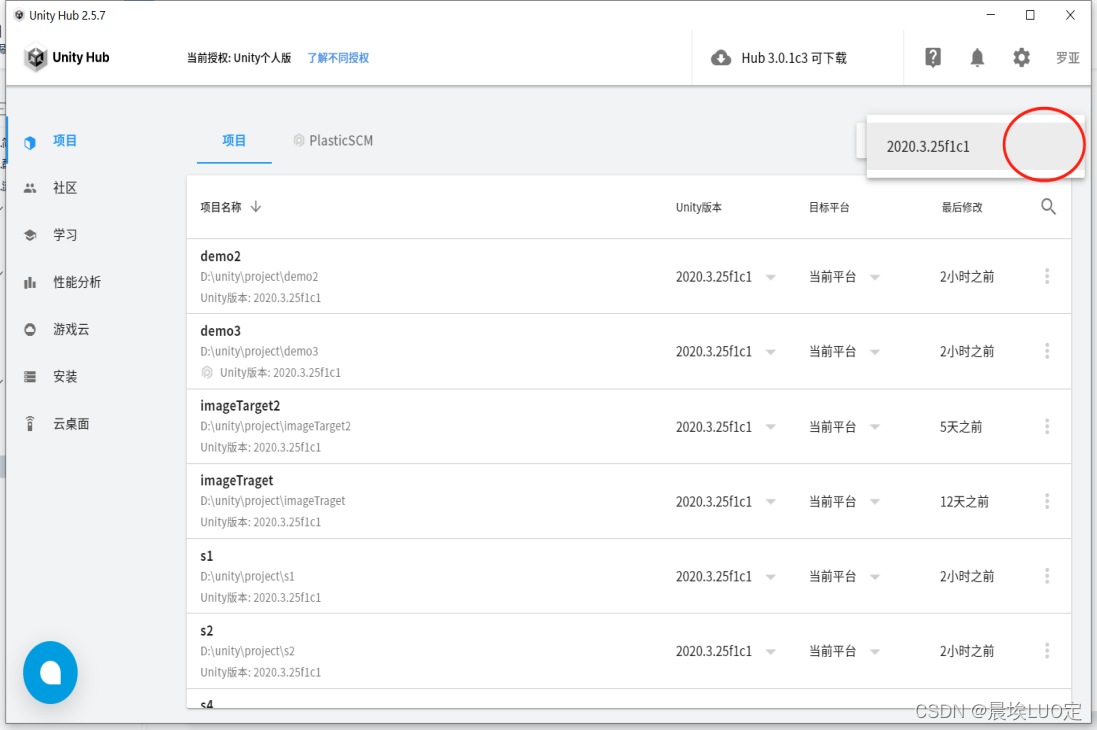Click 目标平台 column header
Viewport: 1097px width, 730px height.
click(x=829, y=207)
